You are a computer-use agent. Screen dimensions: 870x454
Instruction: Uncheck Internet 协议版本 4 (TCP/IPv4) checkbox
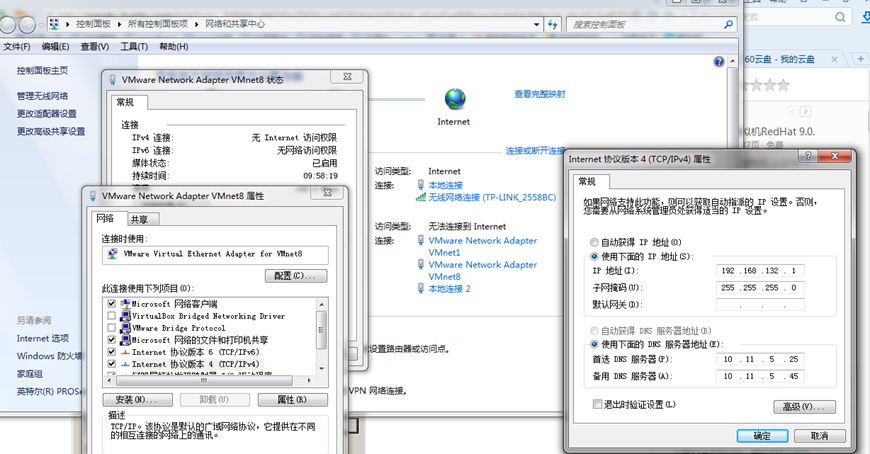pyautogui.click(x=112, y=364)
